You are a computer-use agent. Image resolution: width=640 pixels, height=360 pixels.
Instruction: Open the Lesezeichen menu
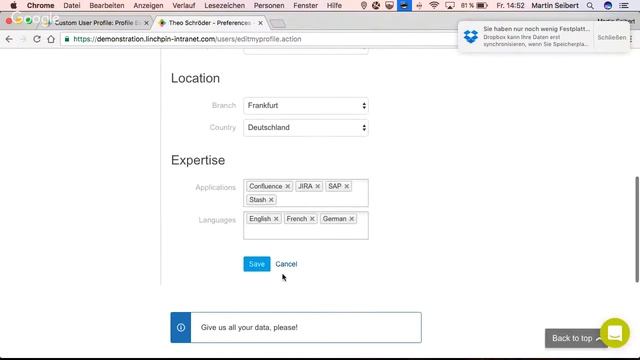(x=224, y=6)
